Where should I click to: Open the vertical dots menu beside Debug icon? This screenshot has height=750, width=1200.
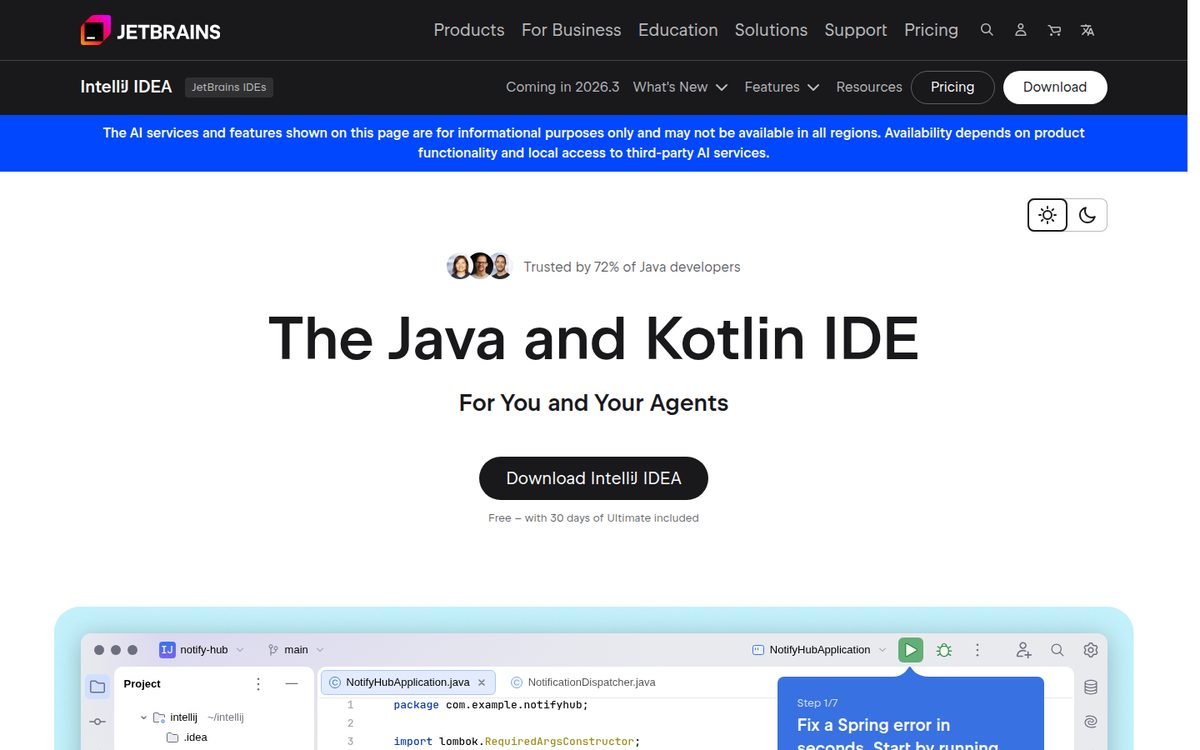(x=978, y=650)
